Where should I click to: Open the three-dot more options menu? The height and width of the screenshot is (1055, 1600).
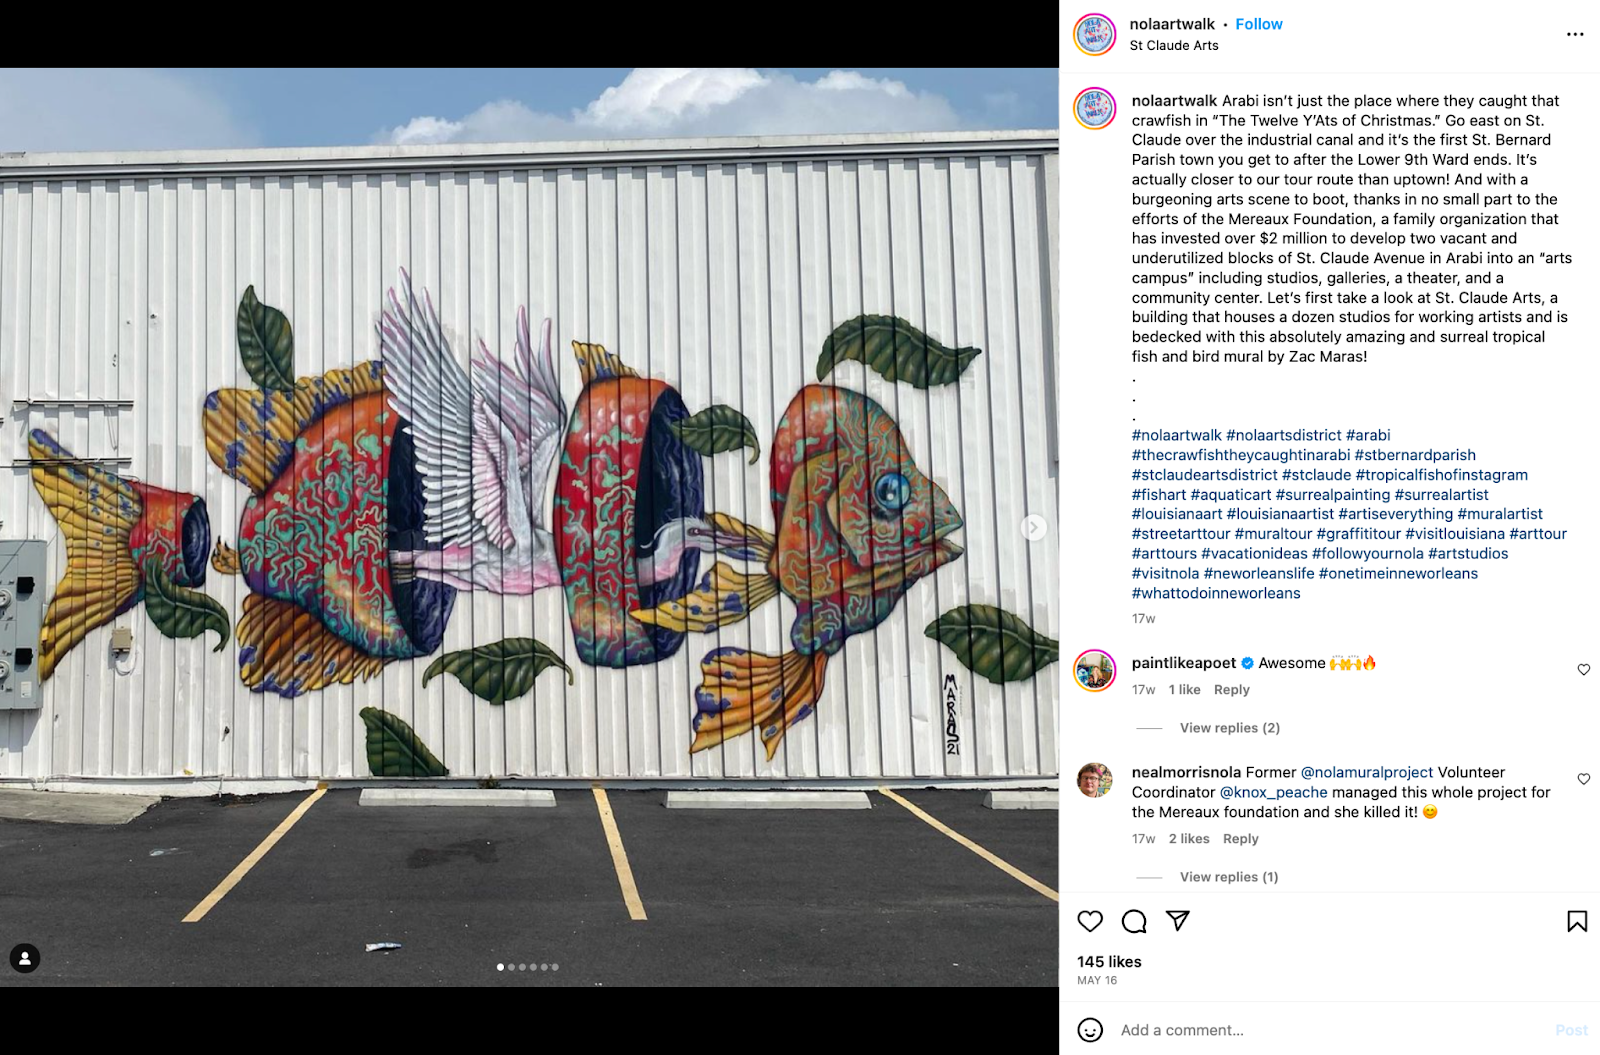[x=1575, y=34]
